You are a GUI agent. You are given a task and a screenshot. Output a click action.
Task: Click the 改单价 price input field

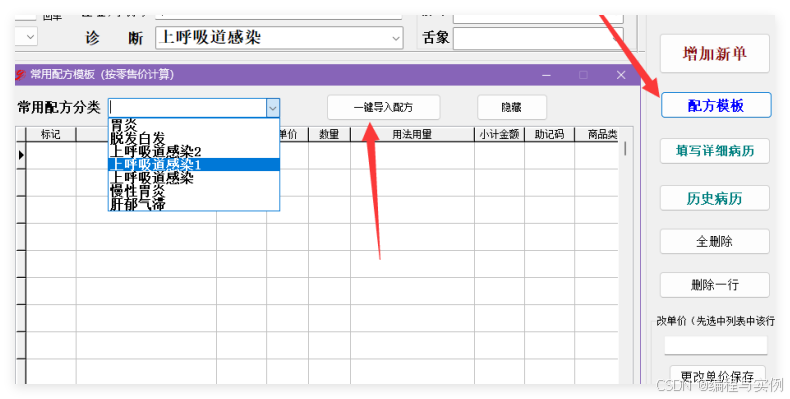click(715, 346)
